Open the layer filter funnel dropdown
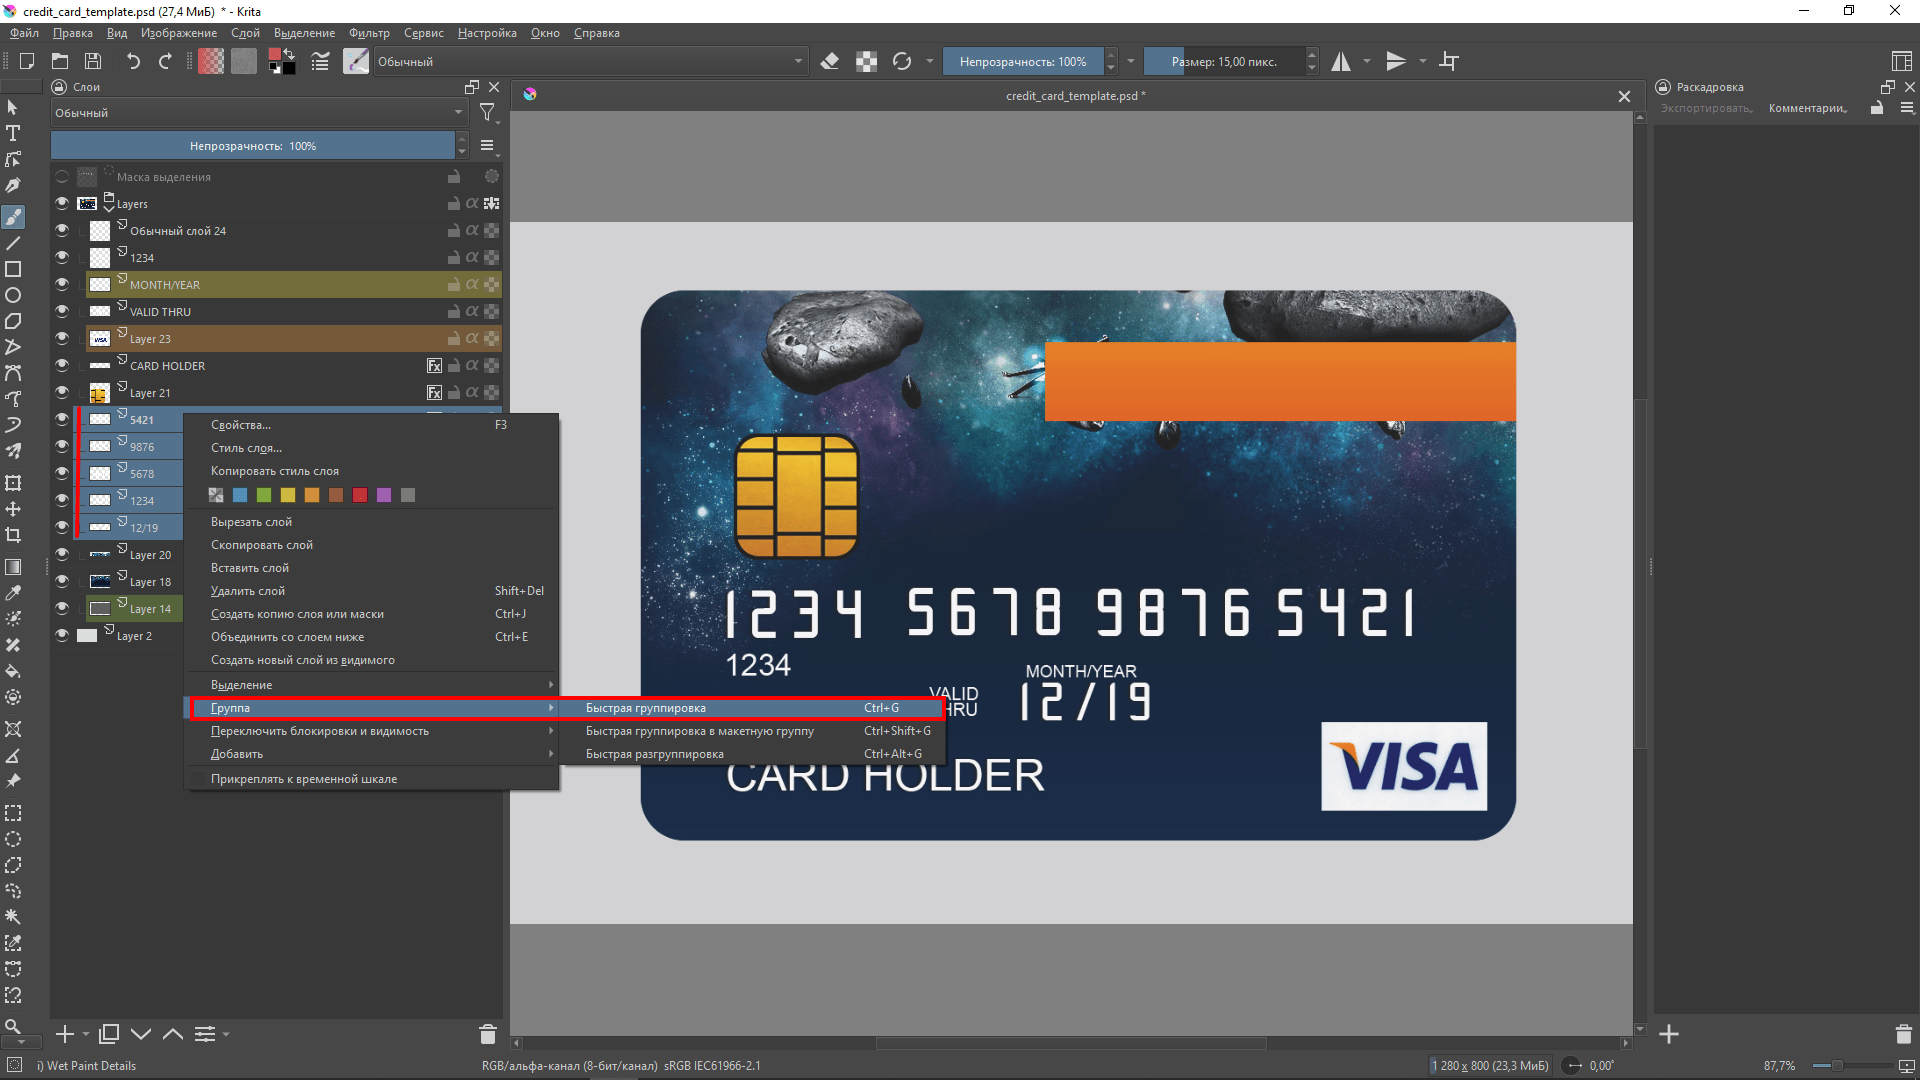Image resolution: width=1920 pixels, height=1080 pixels. (488, 113)
